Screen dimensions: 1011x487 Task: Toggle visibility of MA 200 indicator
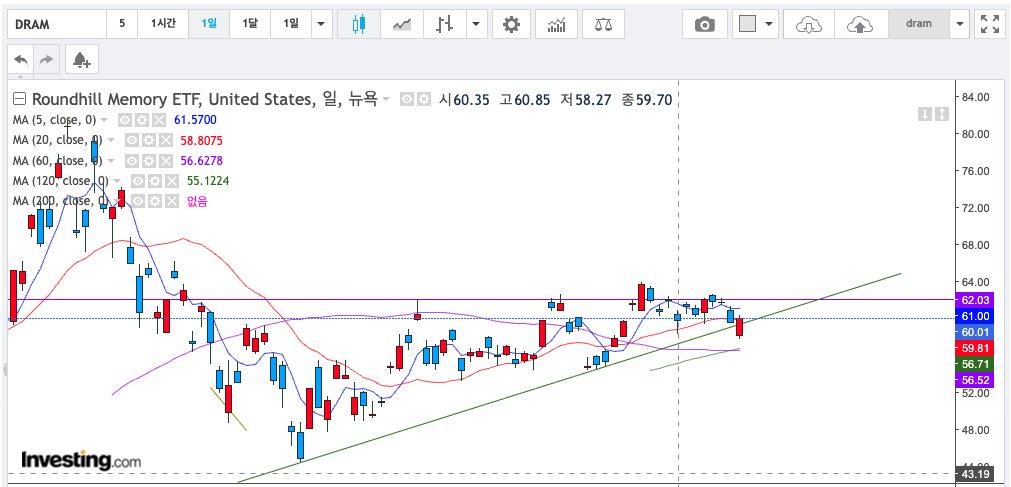[137, 202]
